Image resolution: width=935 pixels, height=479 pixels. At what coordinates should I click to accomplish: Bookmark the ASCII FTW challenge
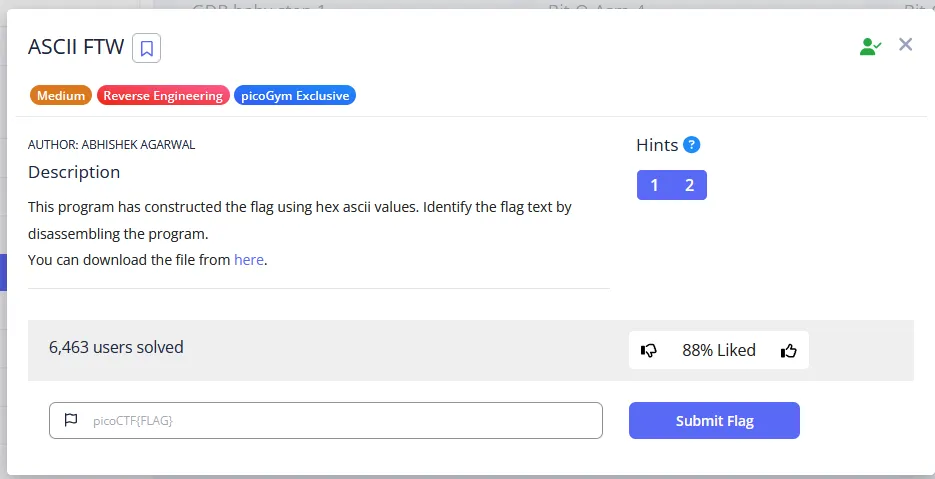(147, 48)
